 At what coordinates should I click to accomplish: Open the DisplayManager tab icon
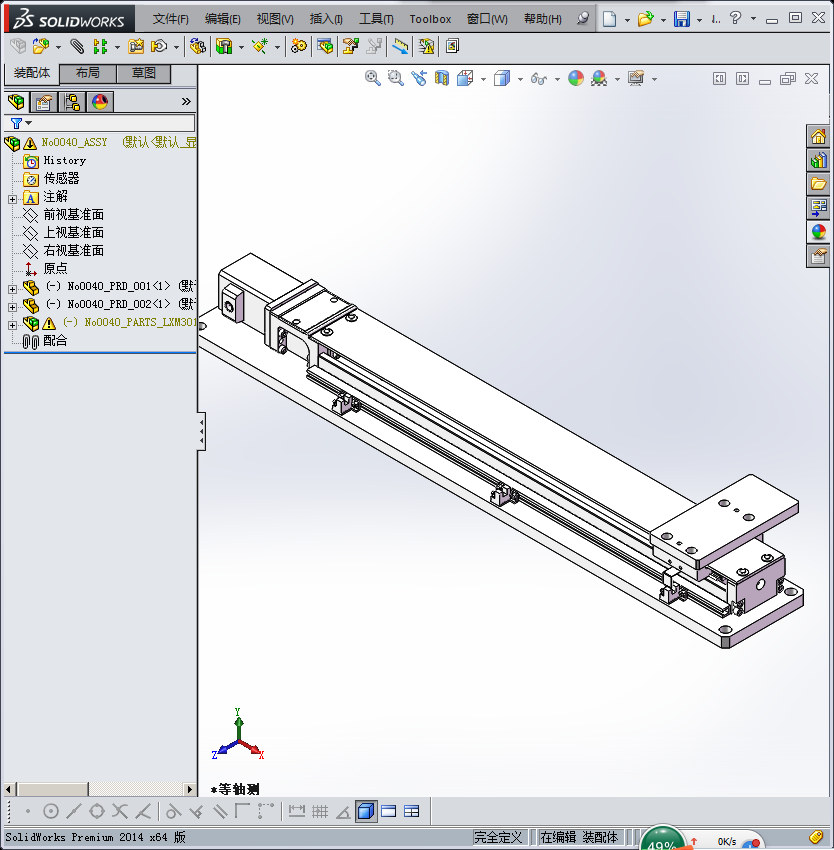(x=100, y=102)
